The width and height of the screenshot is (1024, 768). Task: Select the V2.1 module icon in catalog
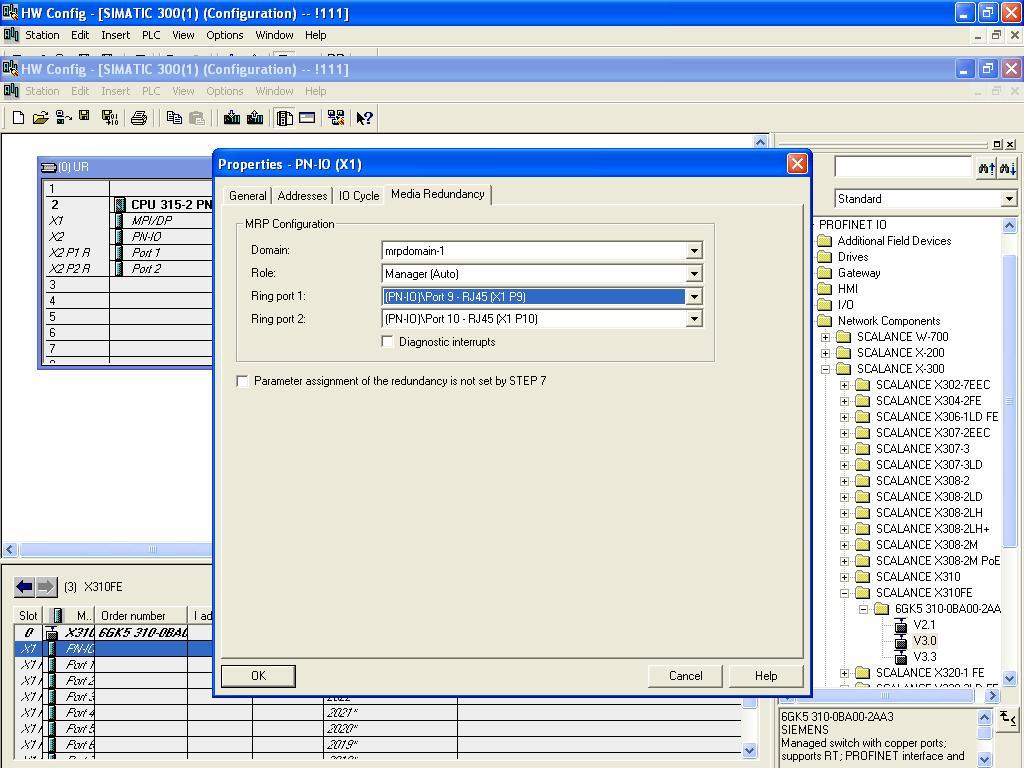[901, 625]
